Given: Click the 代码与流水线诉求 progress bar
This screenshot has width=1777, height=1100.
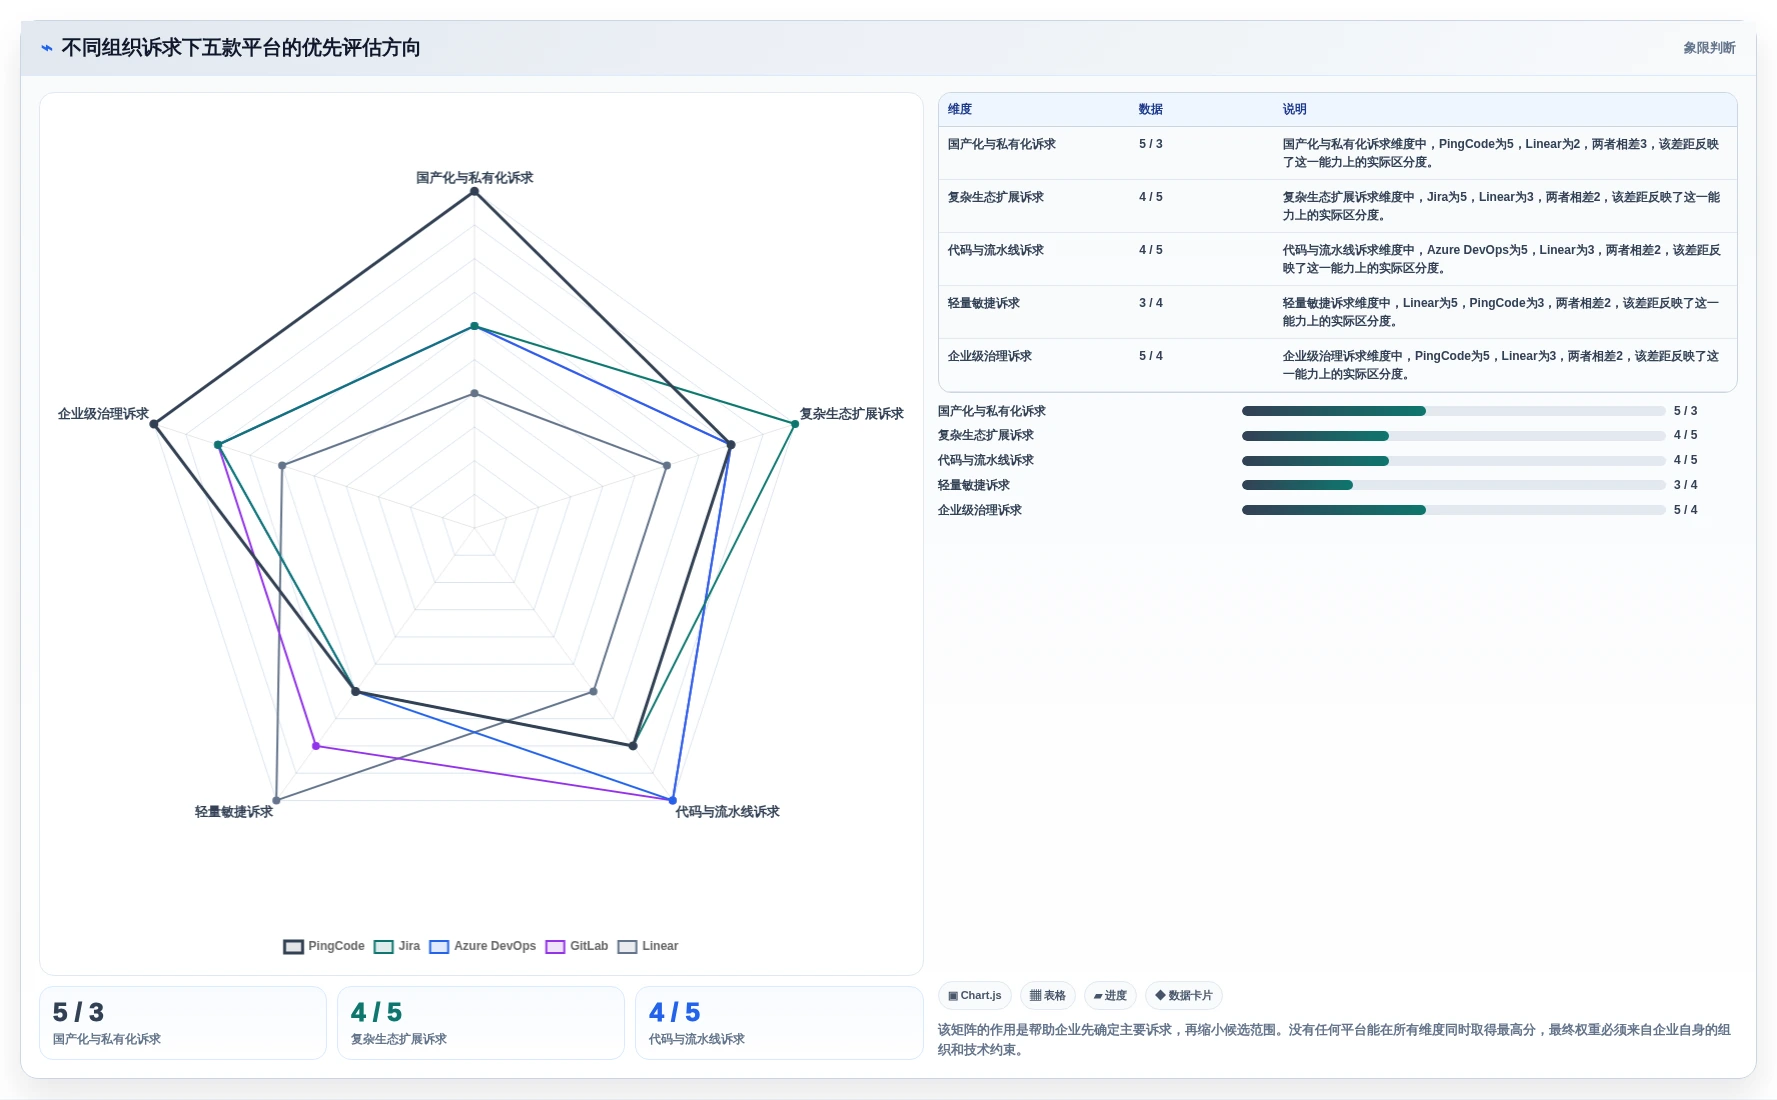Looking at the screenshot, I should (x=1454, y=461).
